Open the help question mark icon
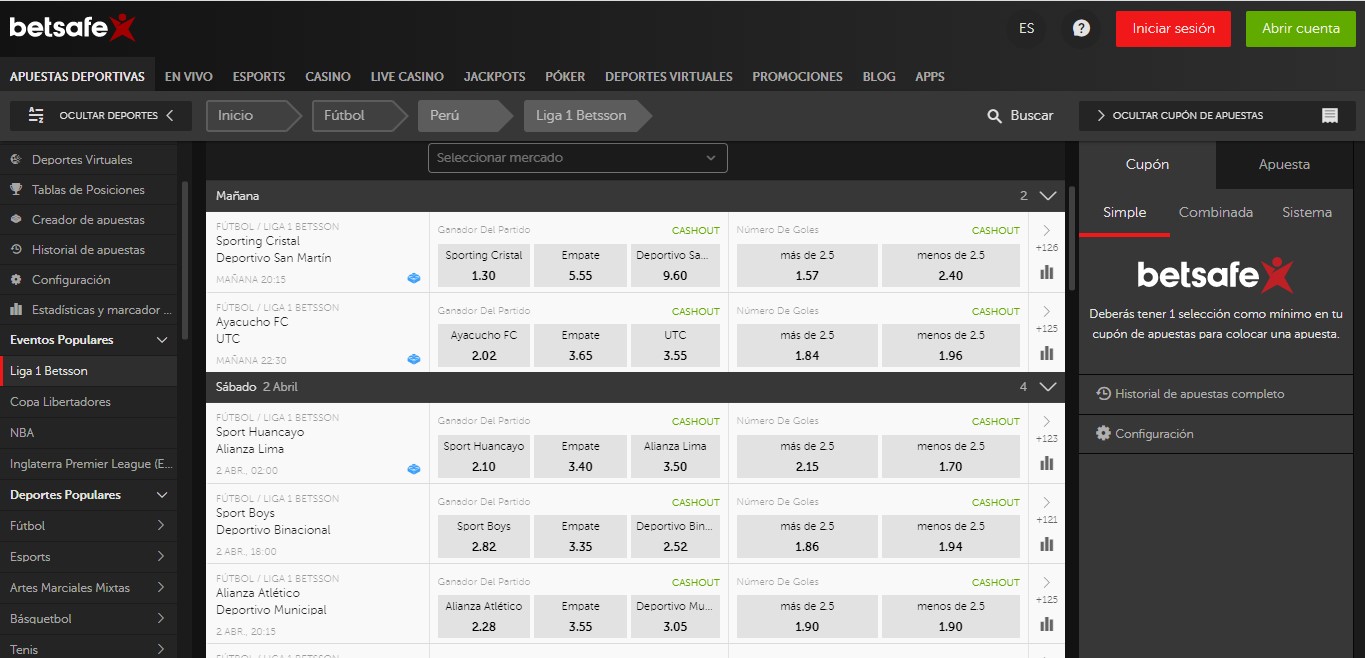This screenshot has width=1365, height=658. pyautogui.click(x=1081, y=28)
